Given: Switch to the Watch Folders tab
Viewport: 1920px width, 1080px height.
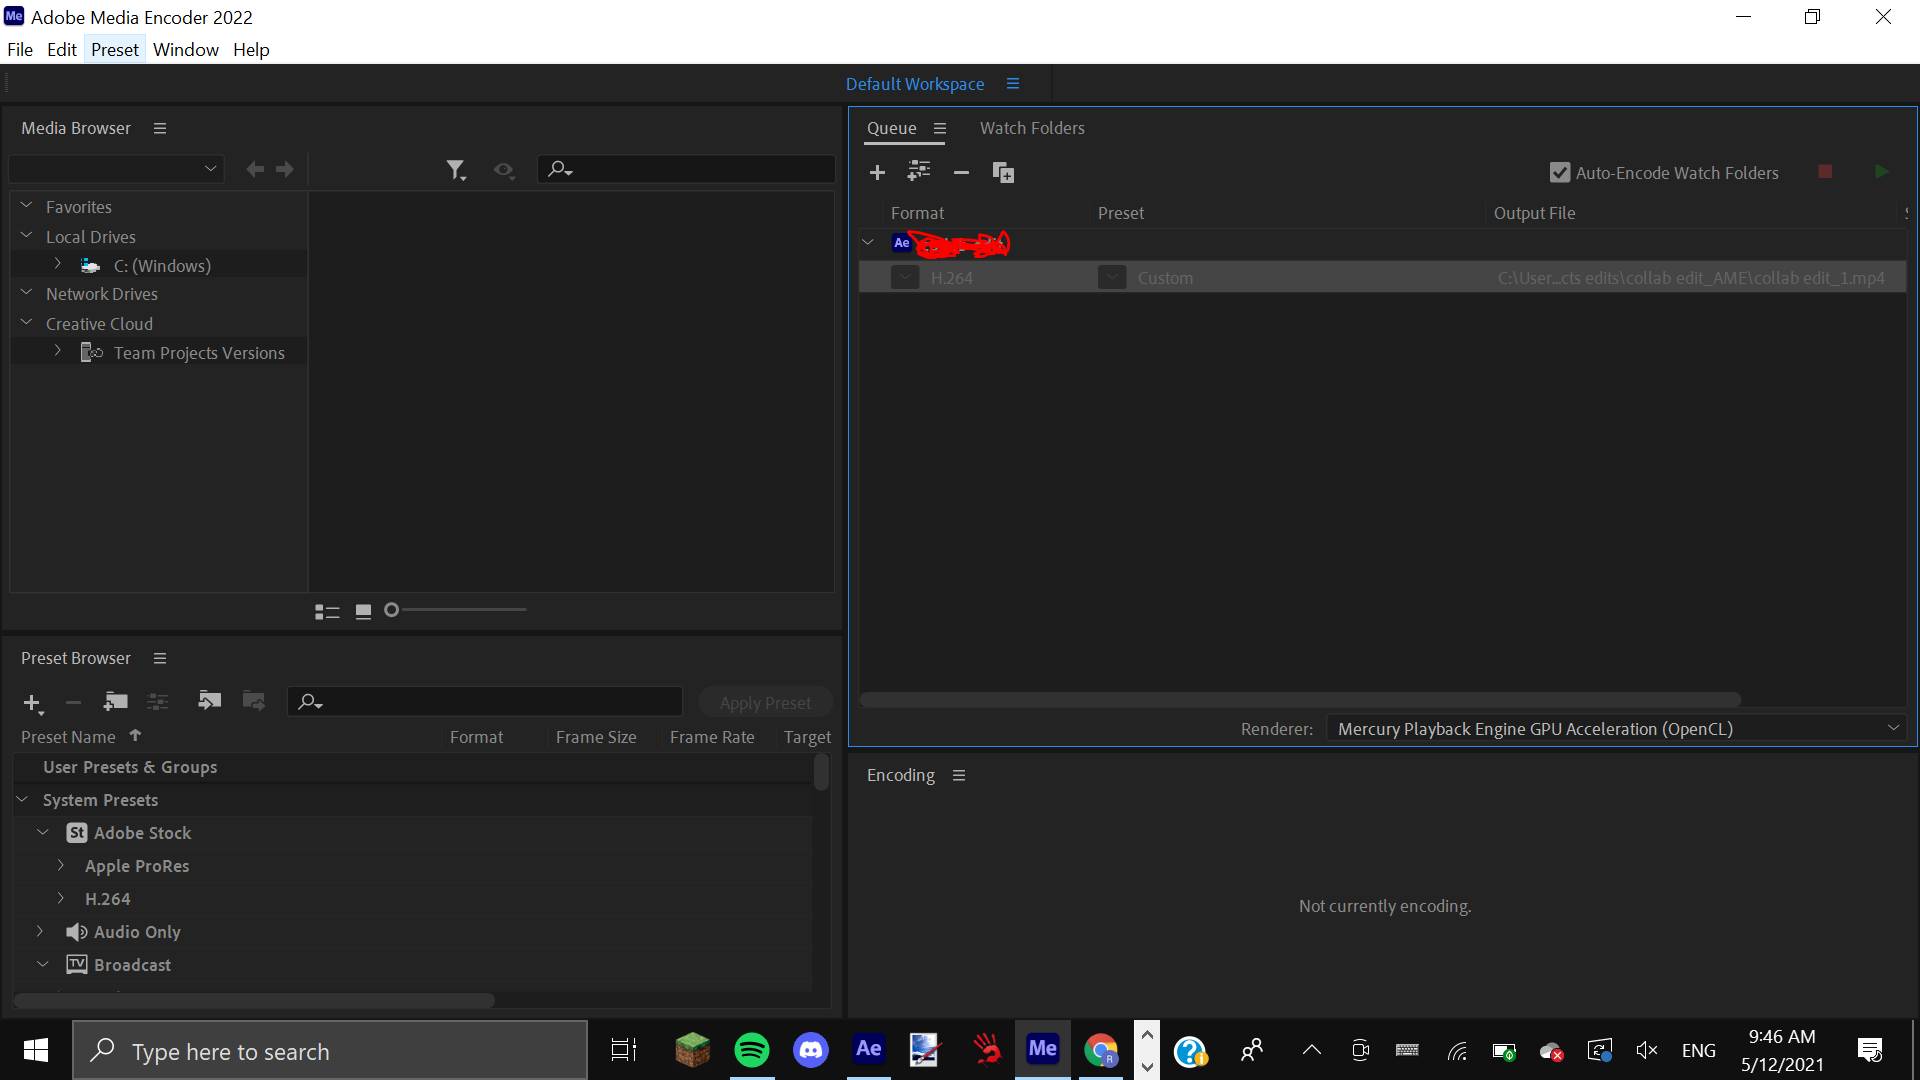Looking at the screenshot, I should pyautogui.click(x=1032, y=128).
